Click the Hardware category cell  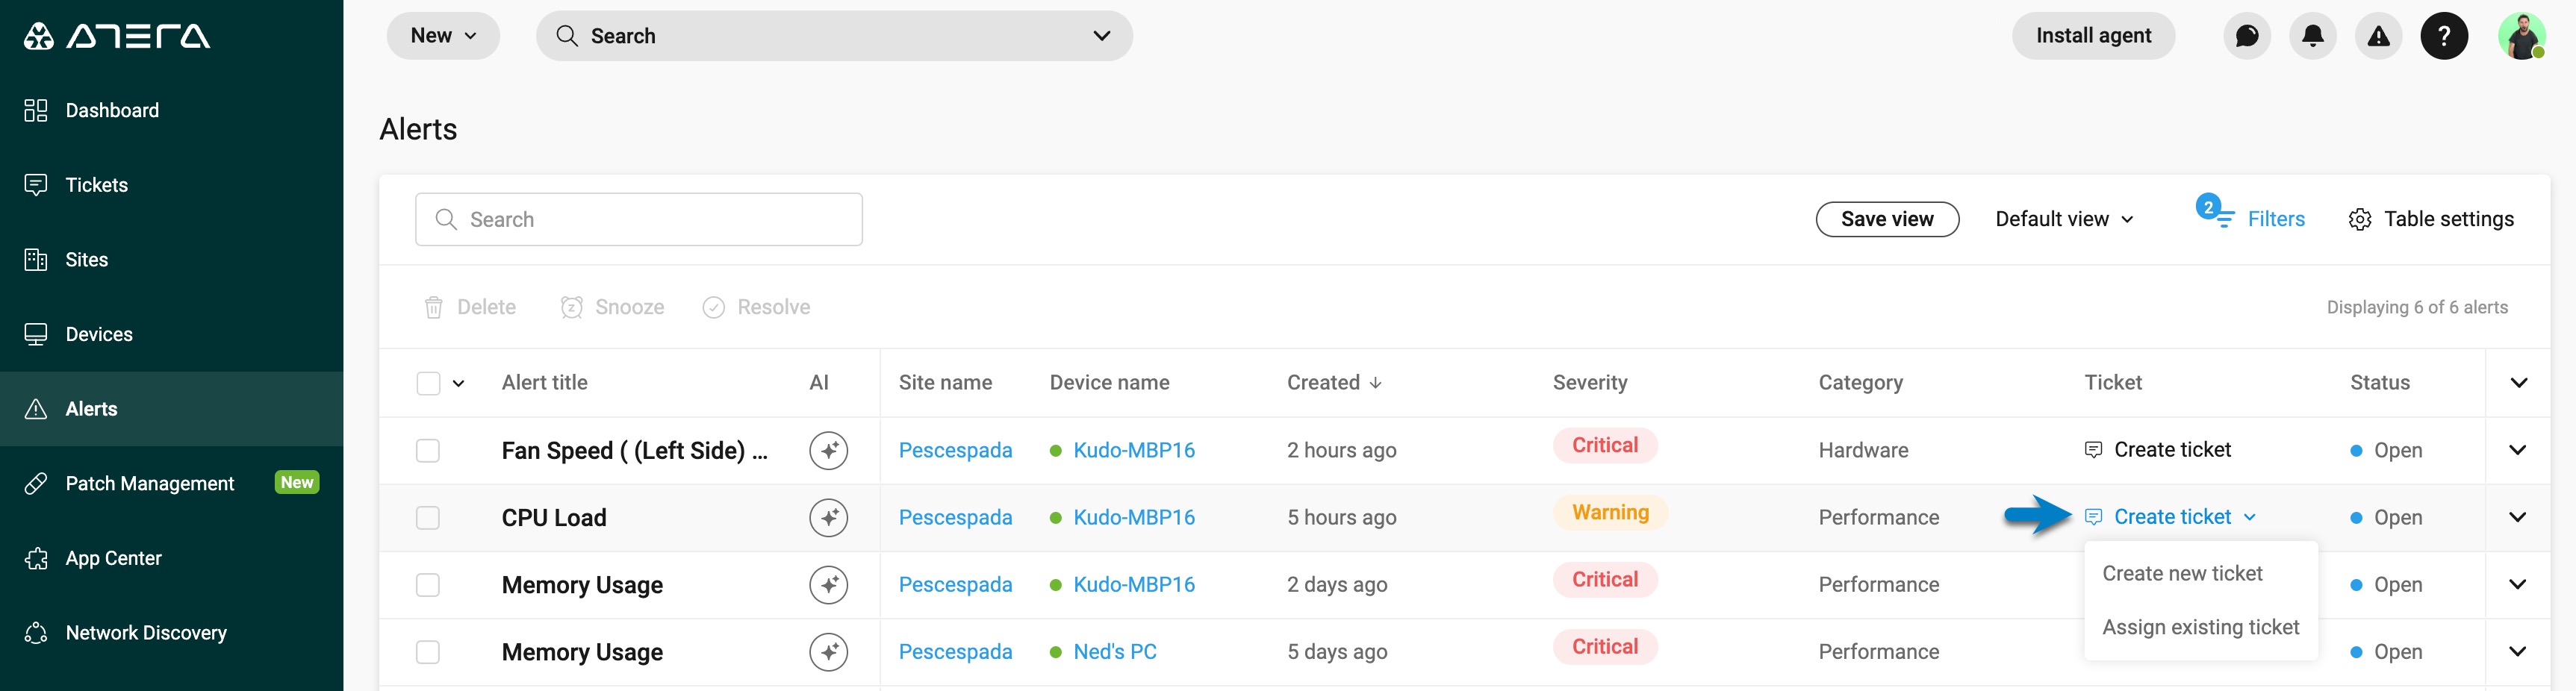[1863, 451]
